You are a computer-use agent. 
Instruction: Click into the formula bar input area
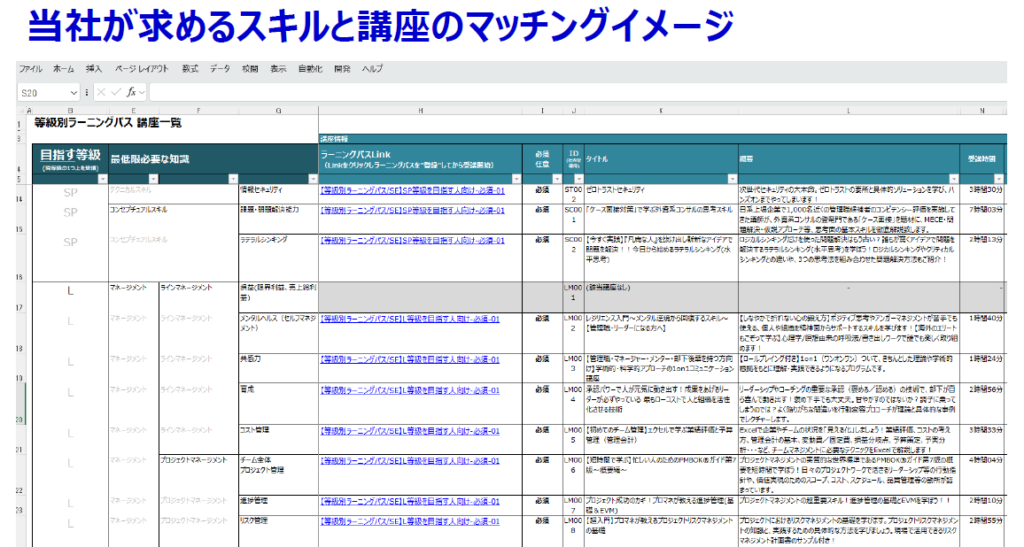point(578,93)
